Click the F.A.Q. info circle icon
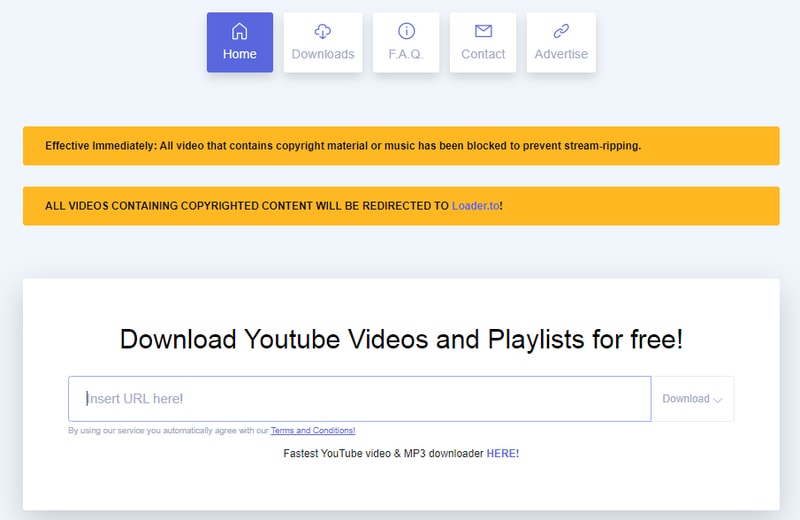The image size is (800, 520). (406, 31)
